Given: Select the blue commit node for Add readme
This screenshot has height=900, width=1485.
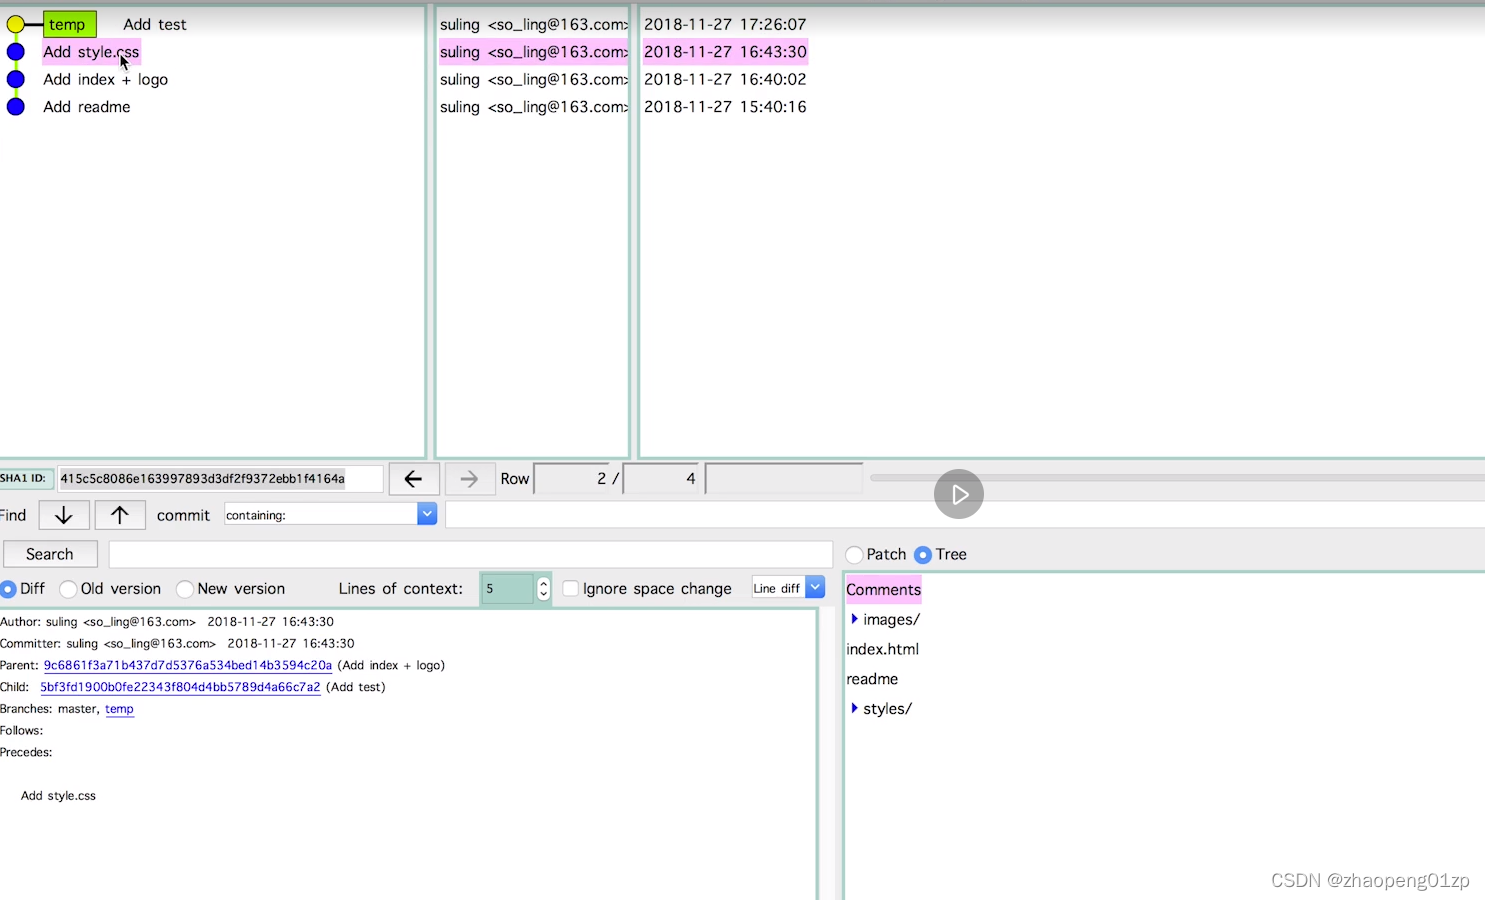Looking at the screenshot, I should pyautogui.click(x=16, y=107).
